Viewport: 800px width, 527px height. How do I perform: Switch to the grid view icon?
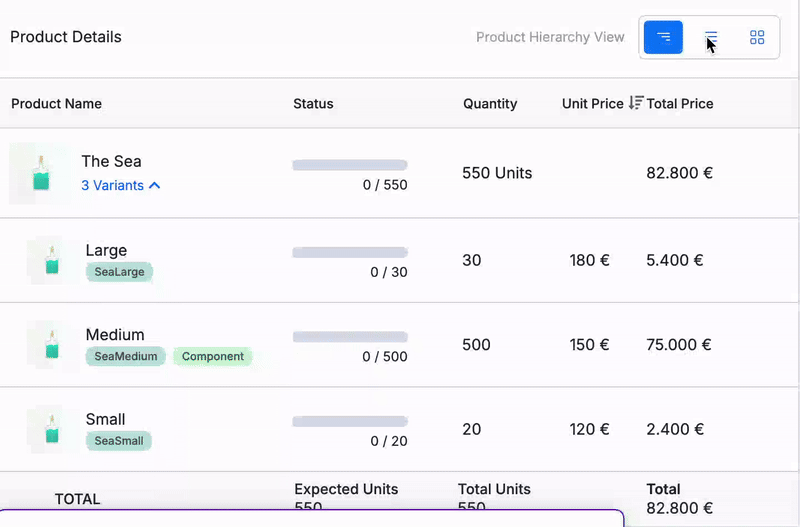point(757,37)
